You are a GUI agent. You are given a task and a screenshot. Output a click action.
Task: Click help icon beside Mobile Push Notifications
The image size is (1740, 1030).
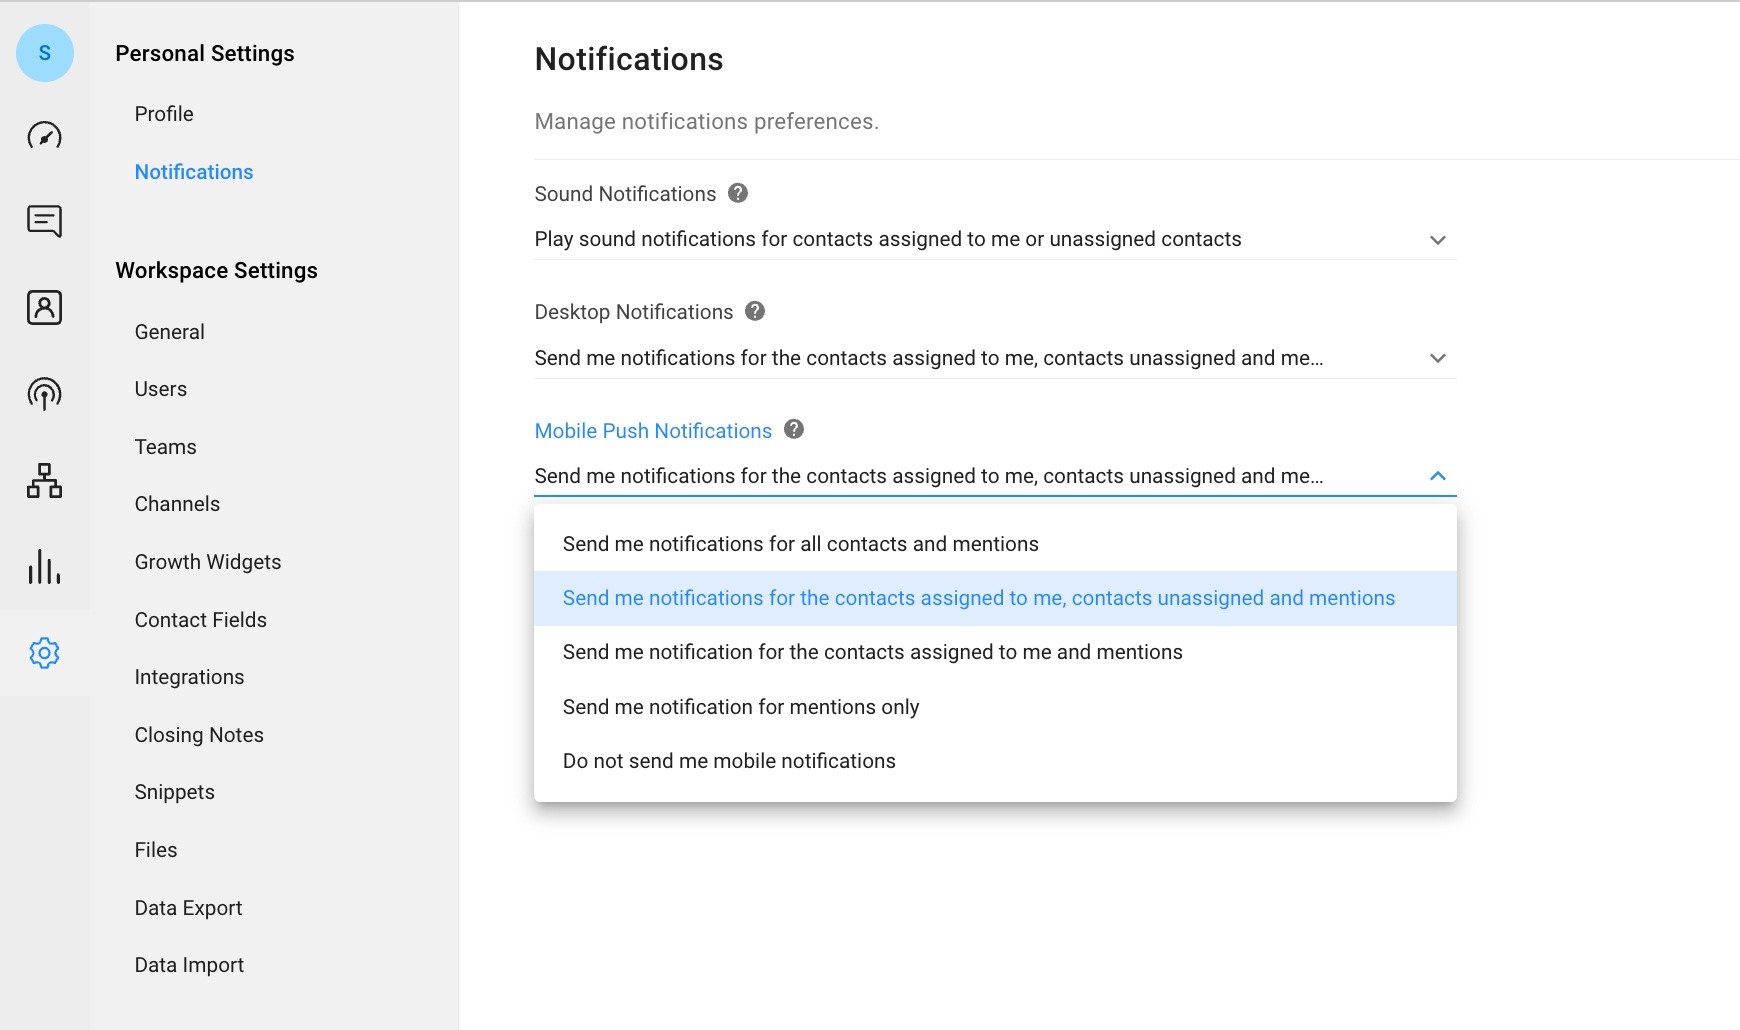tap(794, 429)
